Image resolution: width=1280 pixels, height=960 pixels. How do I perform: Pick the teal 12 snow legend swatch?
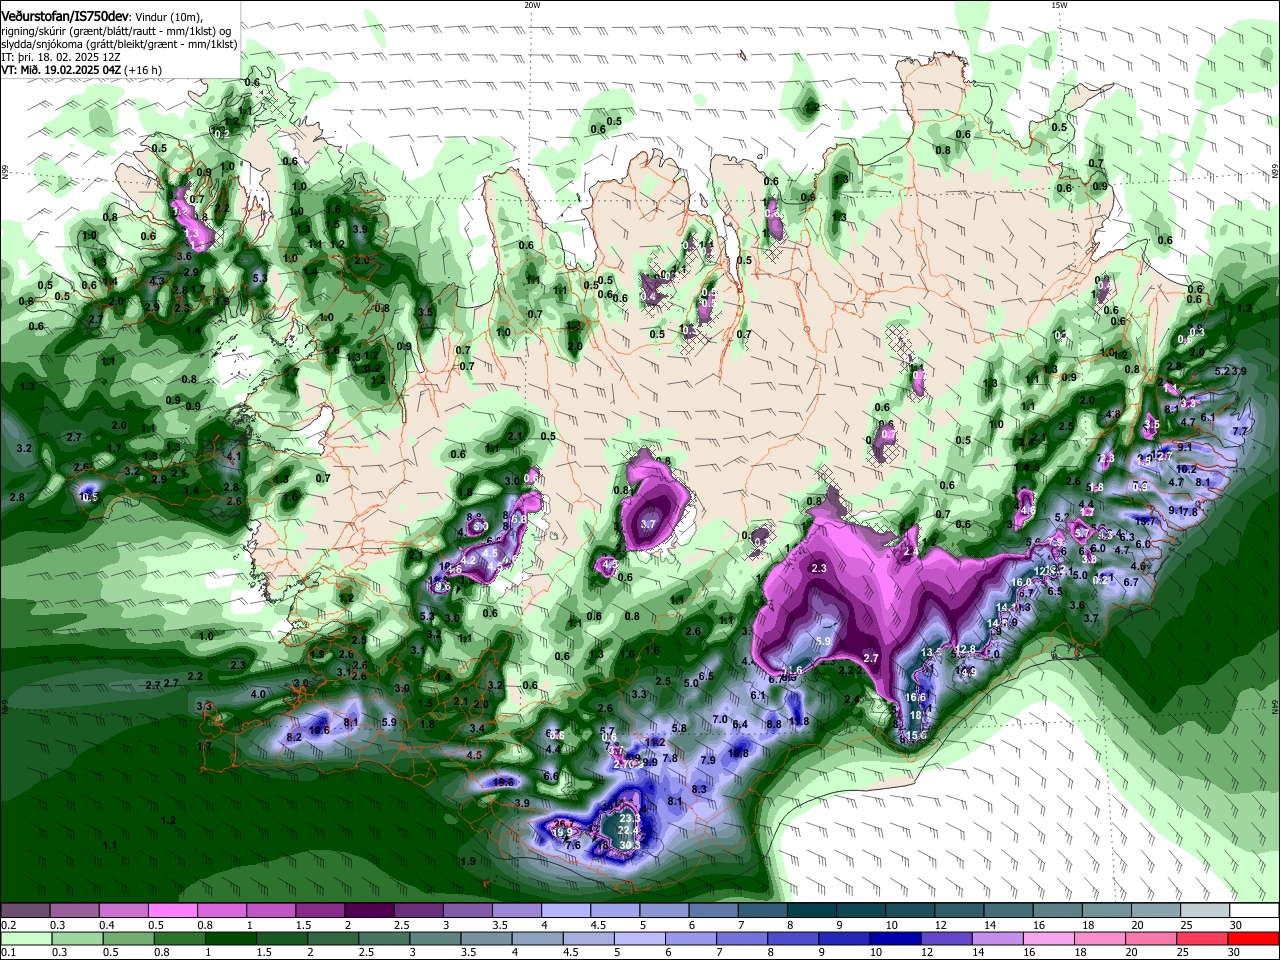(x=959, y=910)
